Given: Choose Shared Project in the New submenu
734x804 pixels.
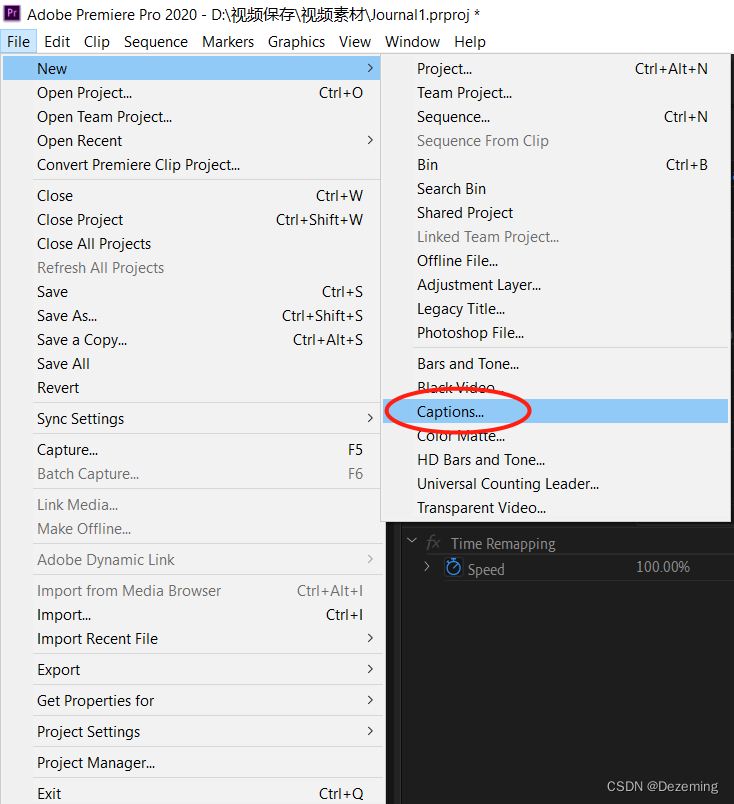Looking at the screenshot, I should (x=556, y=212).
